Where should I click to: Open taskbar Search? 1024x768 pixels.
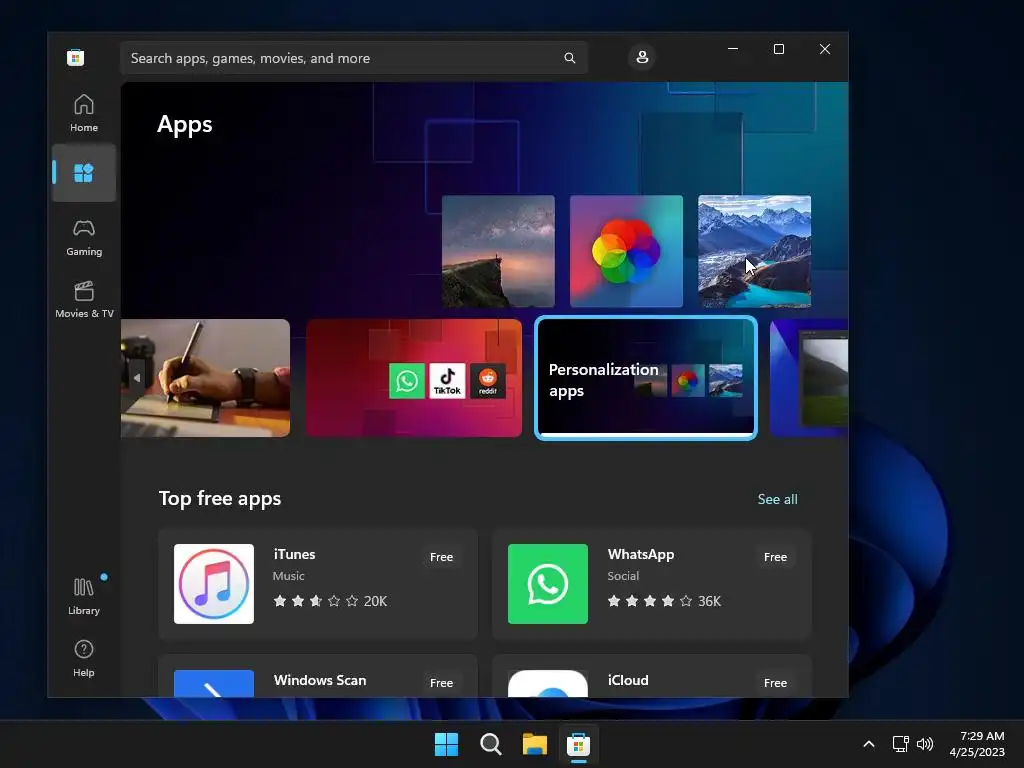(490, 744)
